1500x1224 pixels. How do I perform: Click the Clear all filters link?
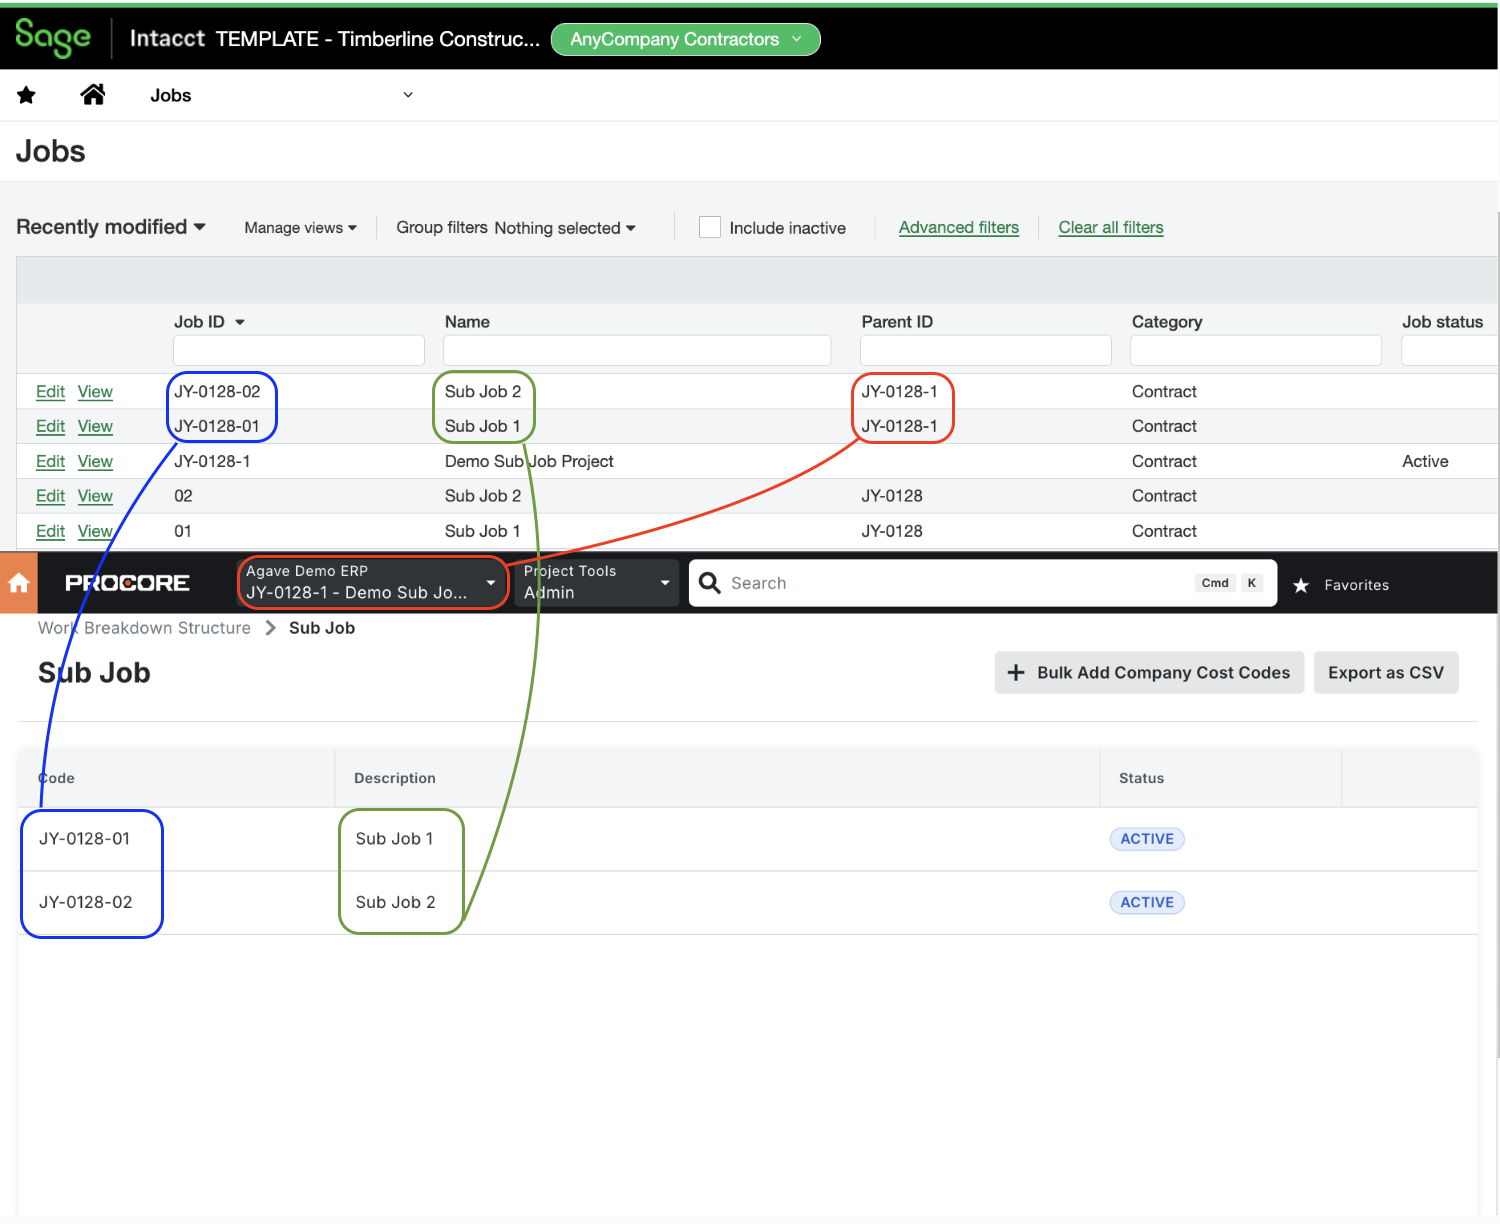click(1110, 227)
